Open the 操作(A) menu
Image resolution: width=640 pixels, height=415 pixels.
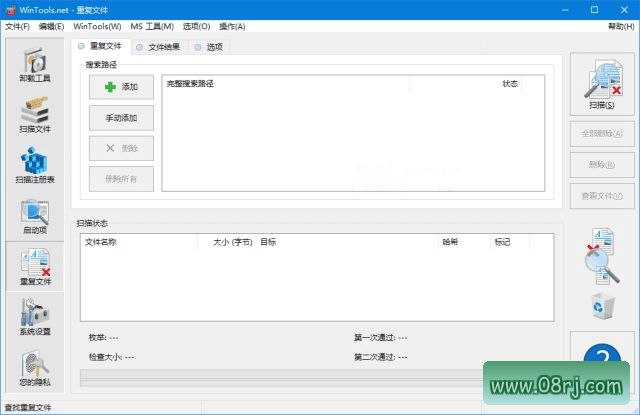pyautogui.click(x=232, y=27)
